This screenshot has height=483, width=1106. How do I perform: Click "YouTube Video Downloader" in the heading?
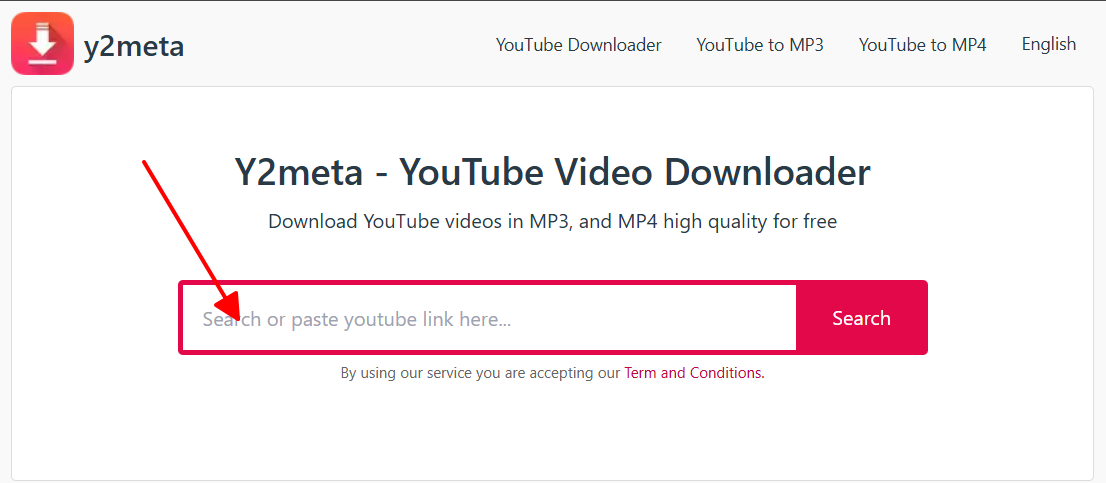point(635,172)
